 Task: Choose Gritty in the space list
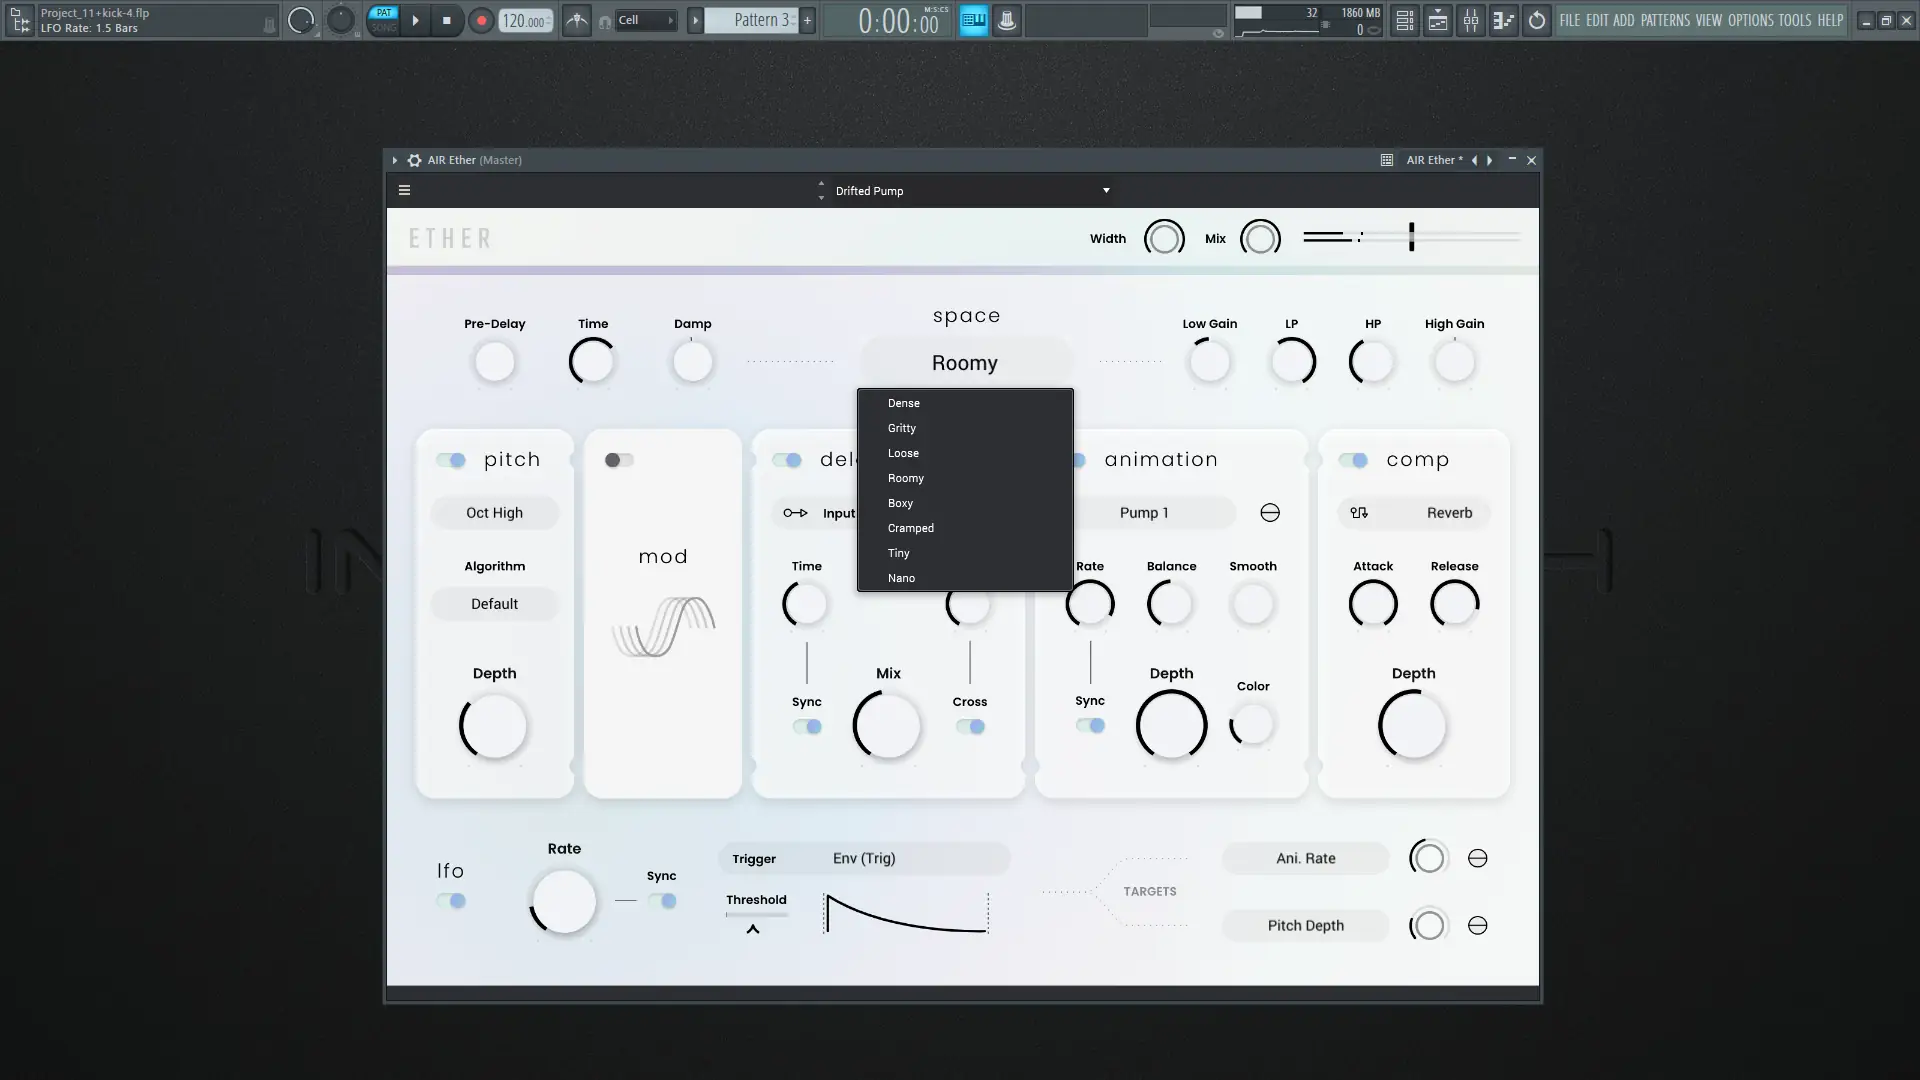coord(901,428)
